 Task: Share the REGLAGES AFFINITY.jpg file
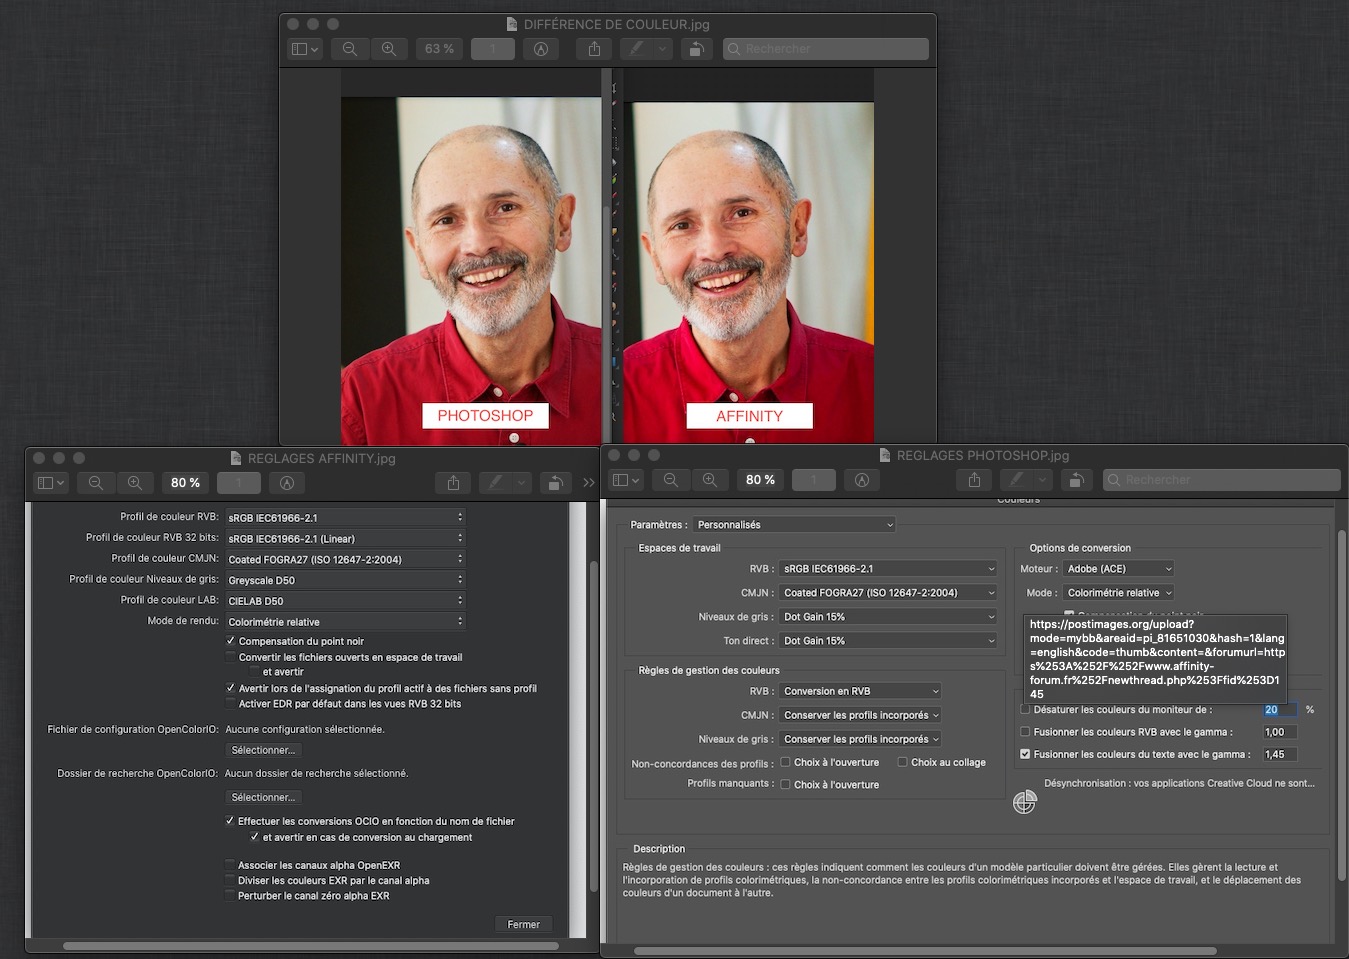453,483
